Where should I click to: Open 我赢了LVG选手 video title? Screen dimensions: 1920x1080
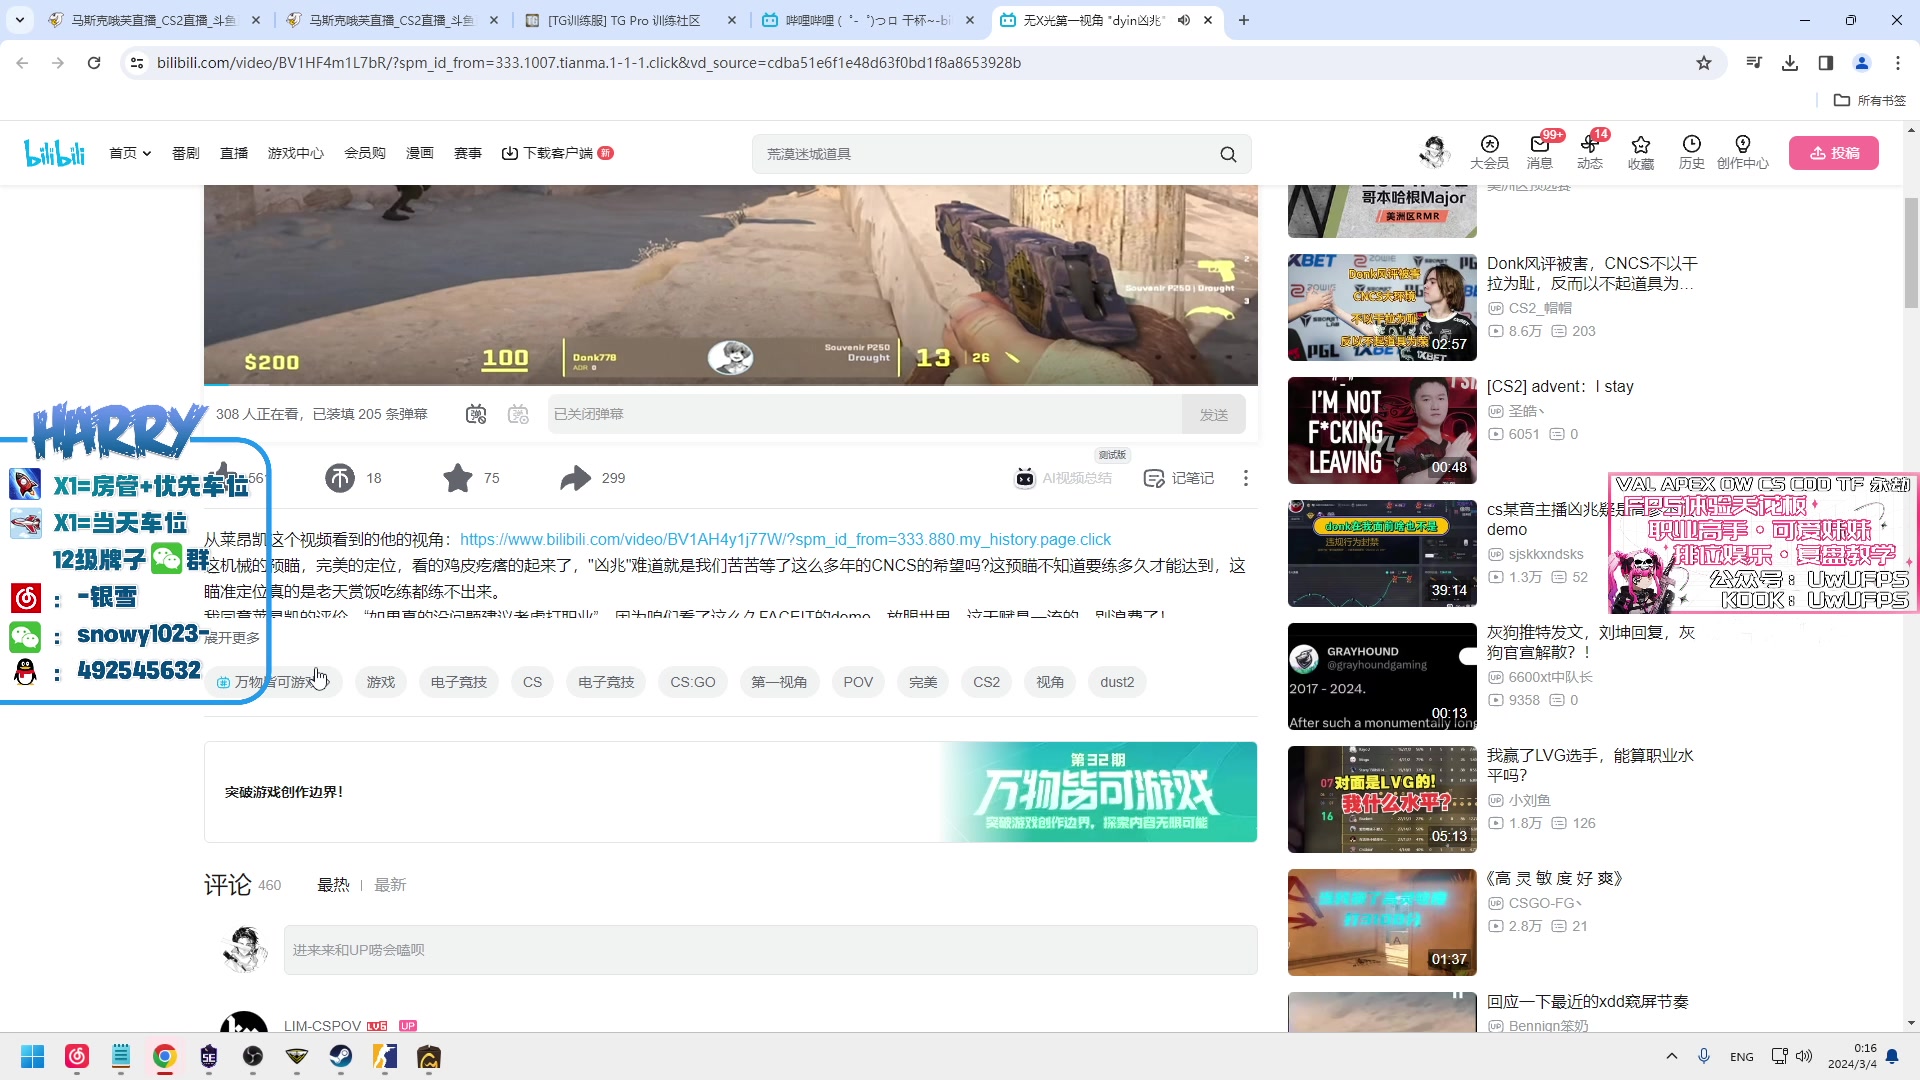(x=1590, y=765)
